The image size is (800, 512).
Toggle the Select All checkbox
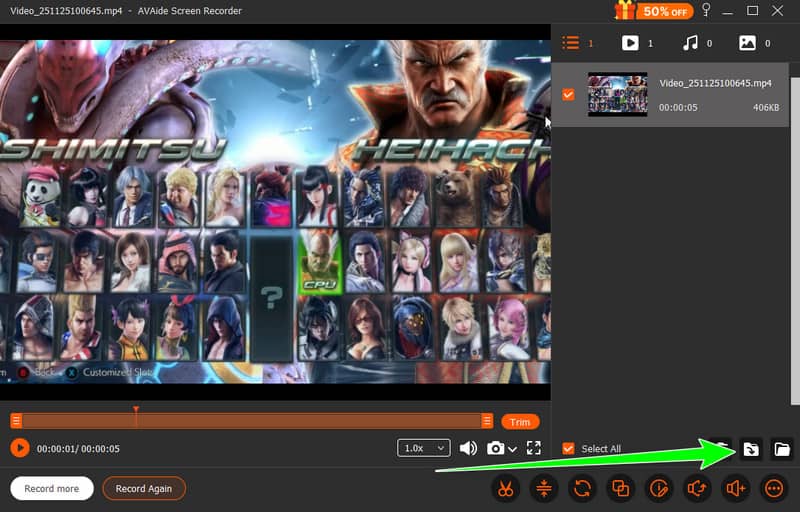tap(568, 449)
